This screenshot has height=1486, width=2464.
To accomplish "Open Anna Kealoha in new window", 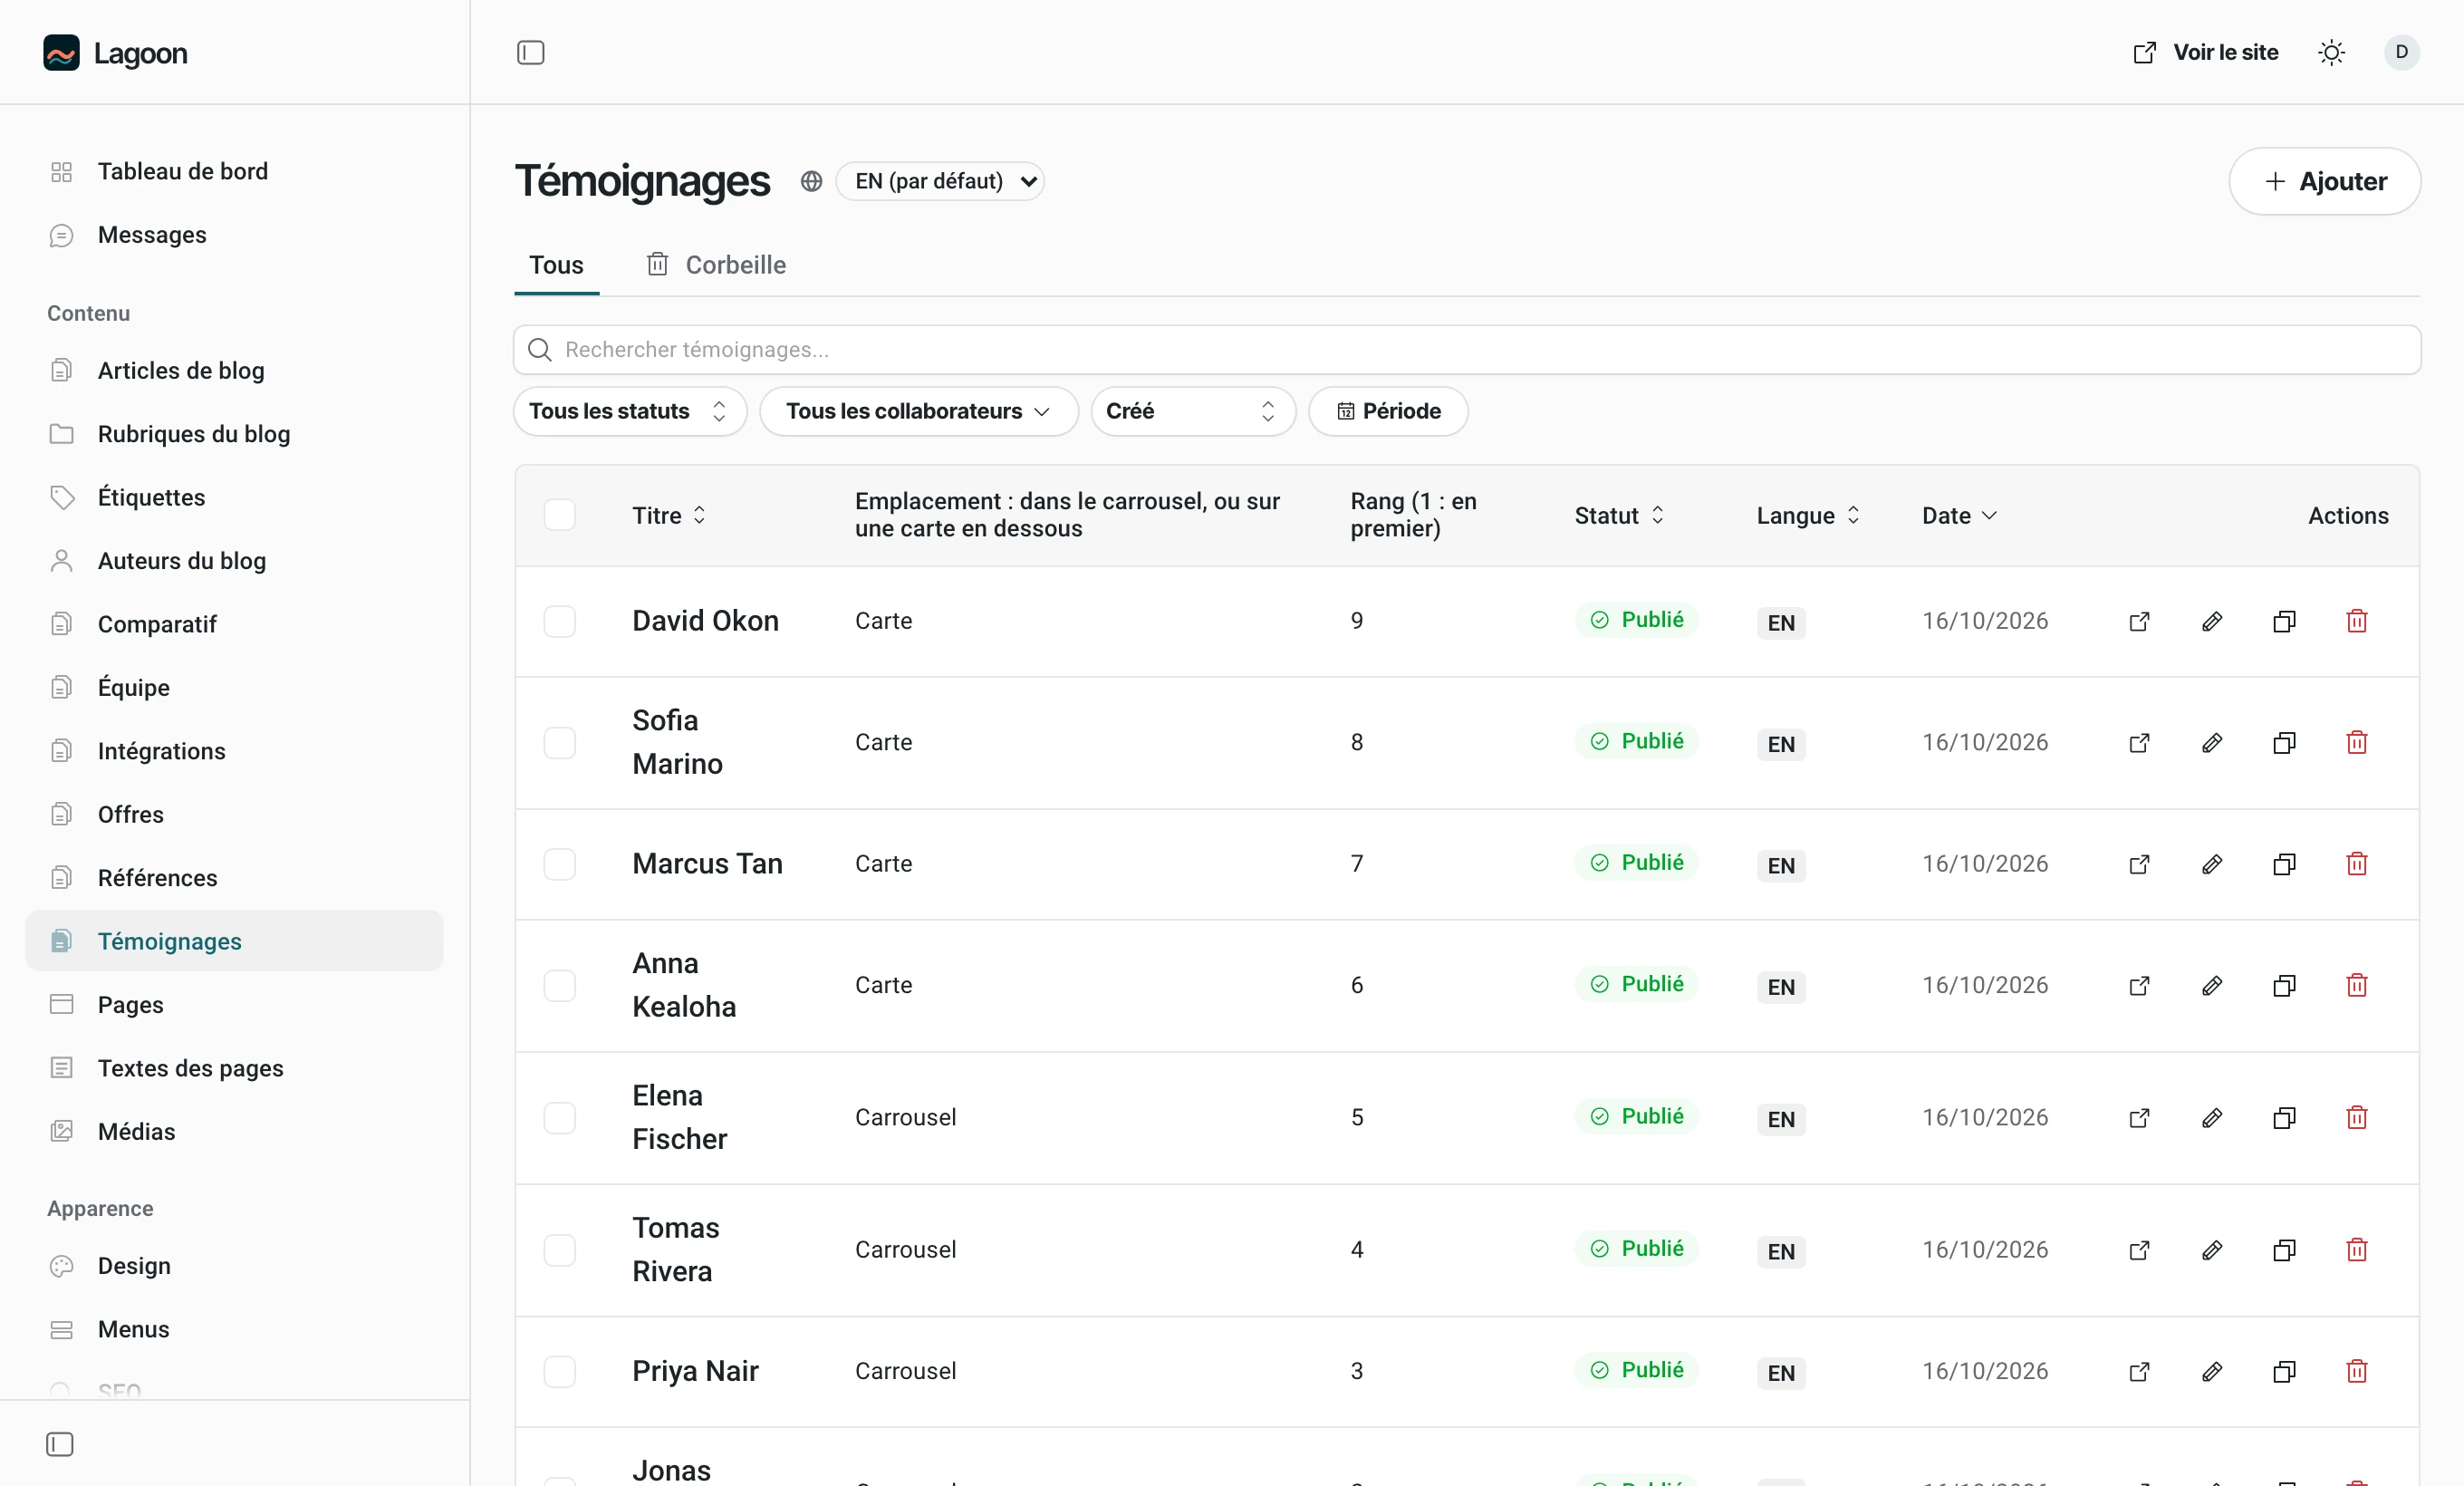I will pos(2139,985).
